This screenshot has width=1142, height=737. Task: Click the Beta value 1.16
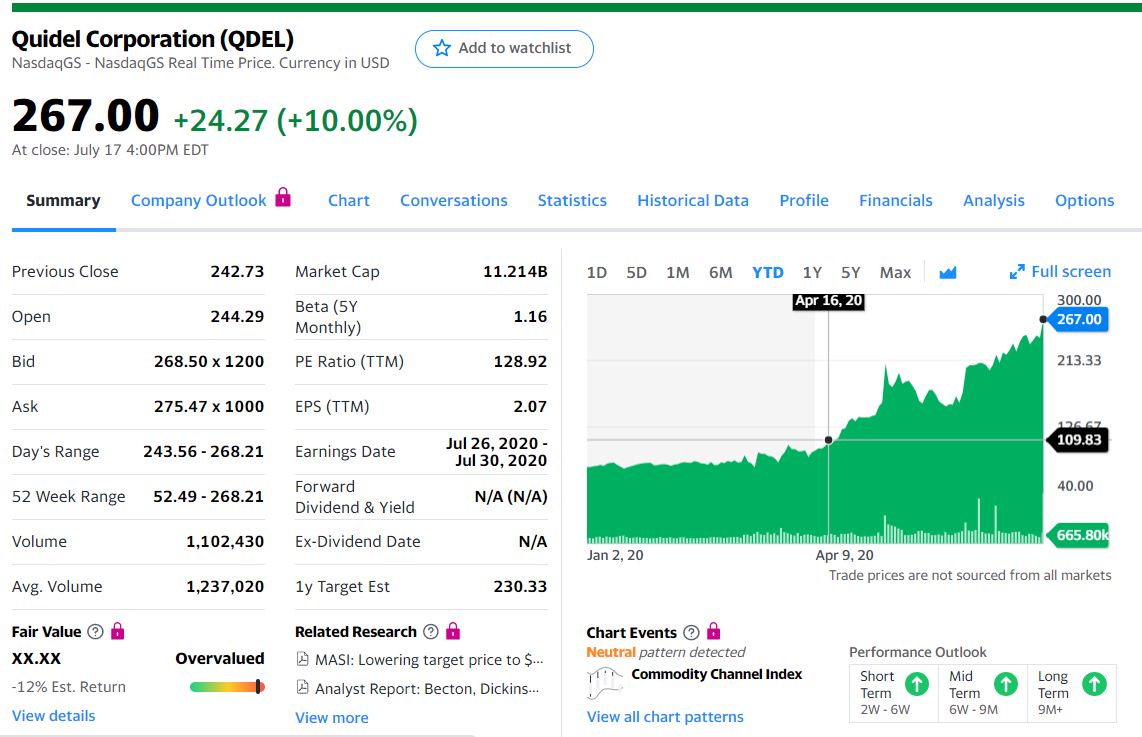(530, 317)
